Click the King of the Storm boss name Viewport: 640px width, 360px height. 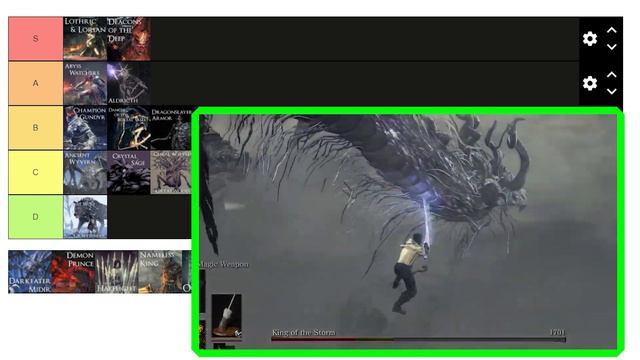coord(303,332)
